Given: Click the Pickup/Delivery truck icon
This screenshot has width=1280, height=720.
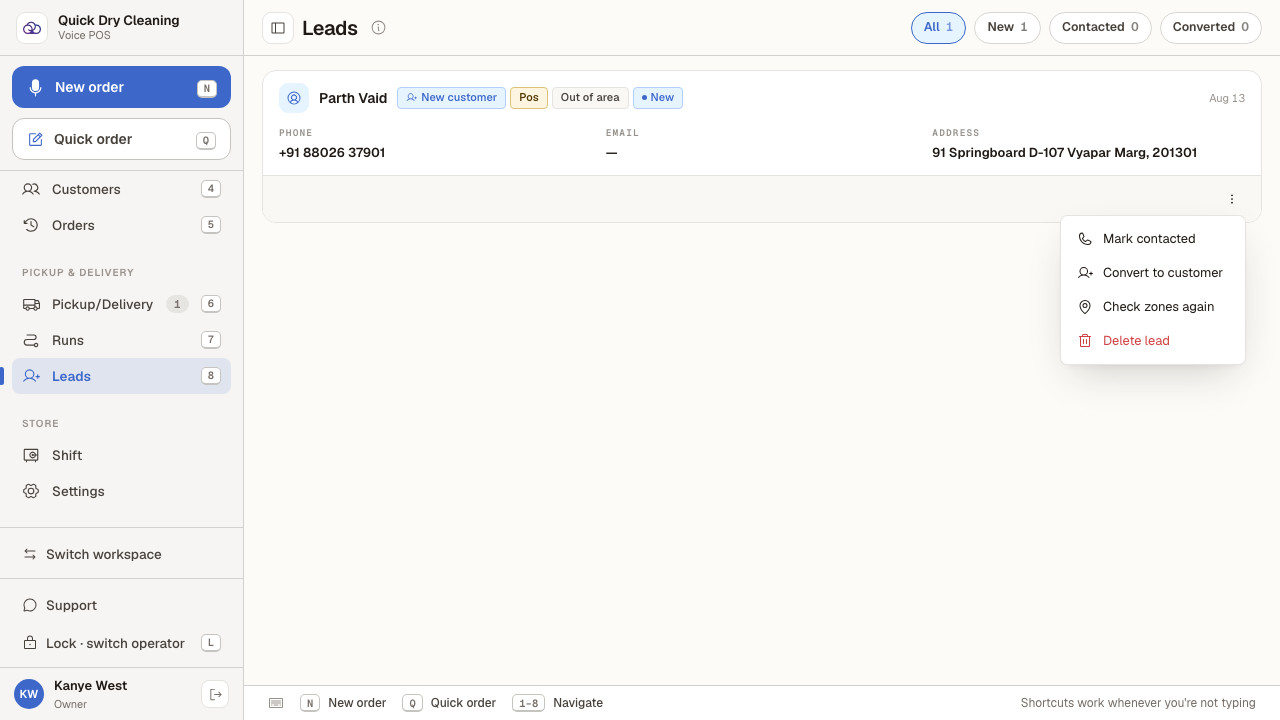Looking at the screenshot, I should [x=31, y=304].
